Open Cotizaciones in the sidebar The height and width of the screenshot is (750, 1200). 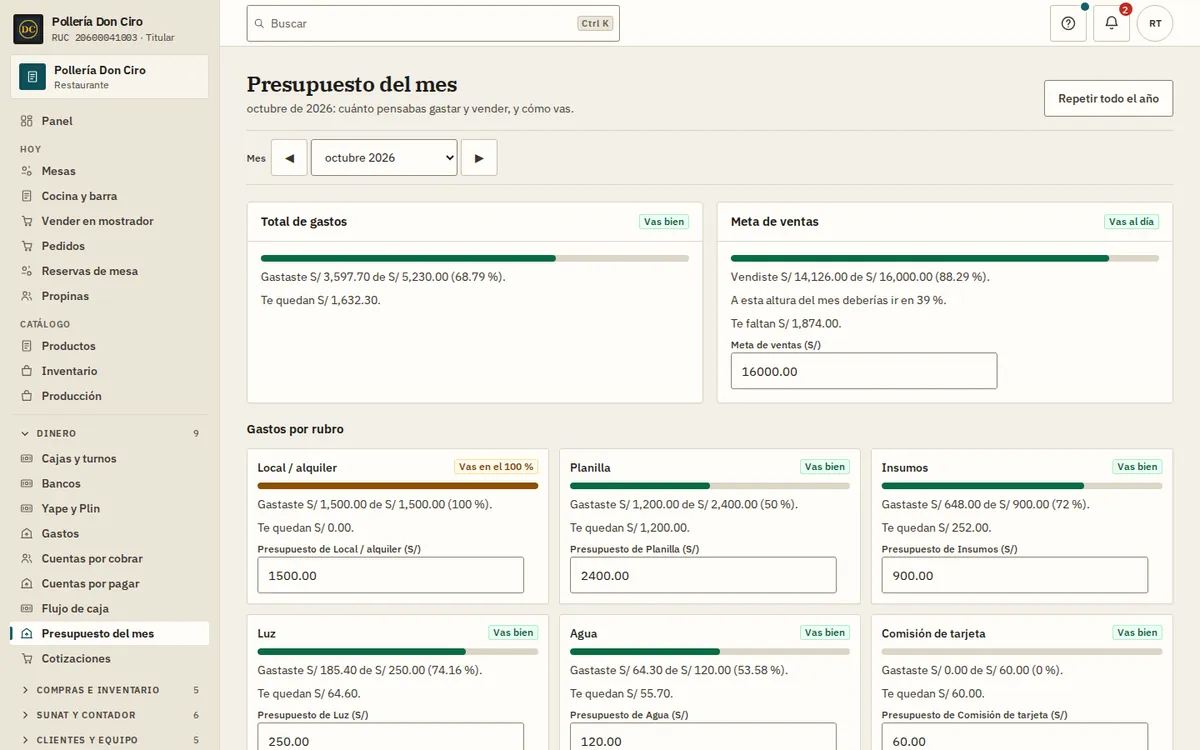point(110,659)
